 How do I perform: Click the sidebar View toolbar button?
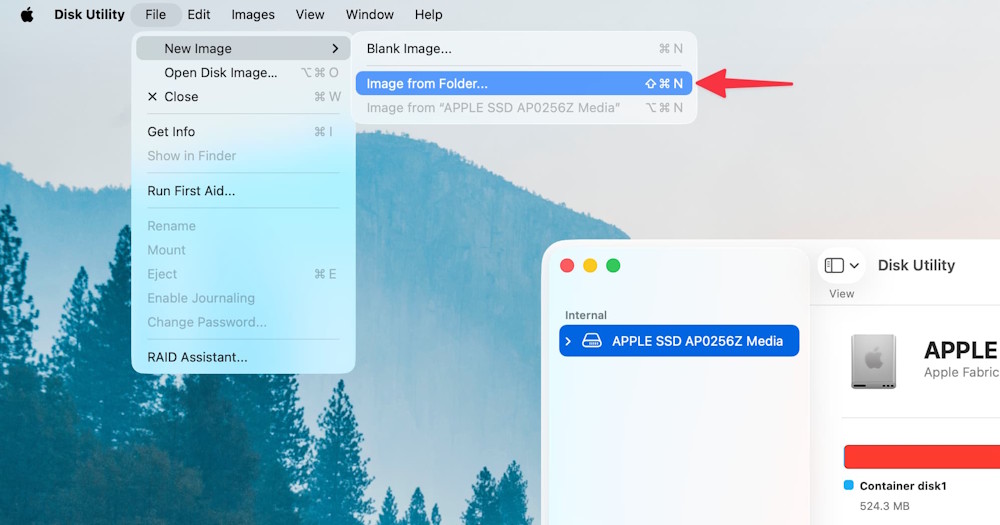pyautogui.click(x=841, y=265)
